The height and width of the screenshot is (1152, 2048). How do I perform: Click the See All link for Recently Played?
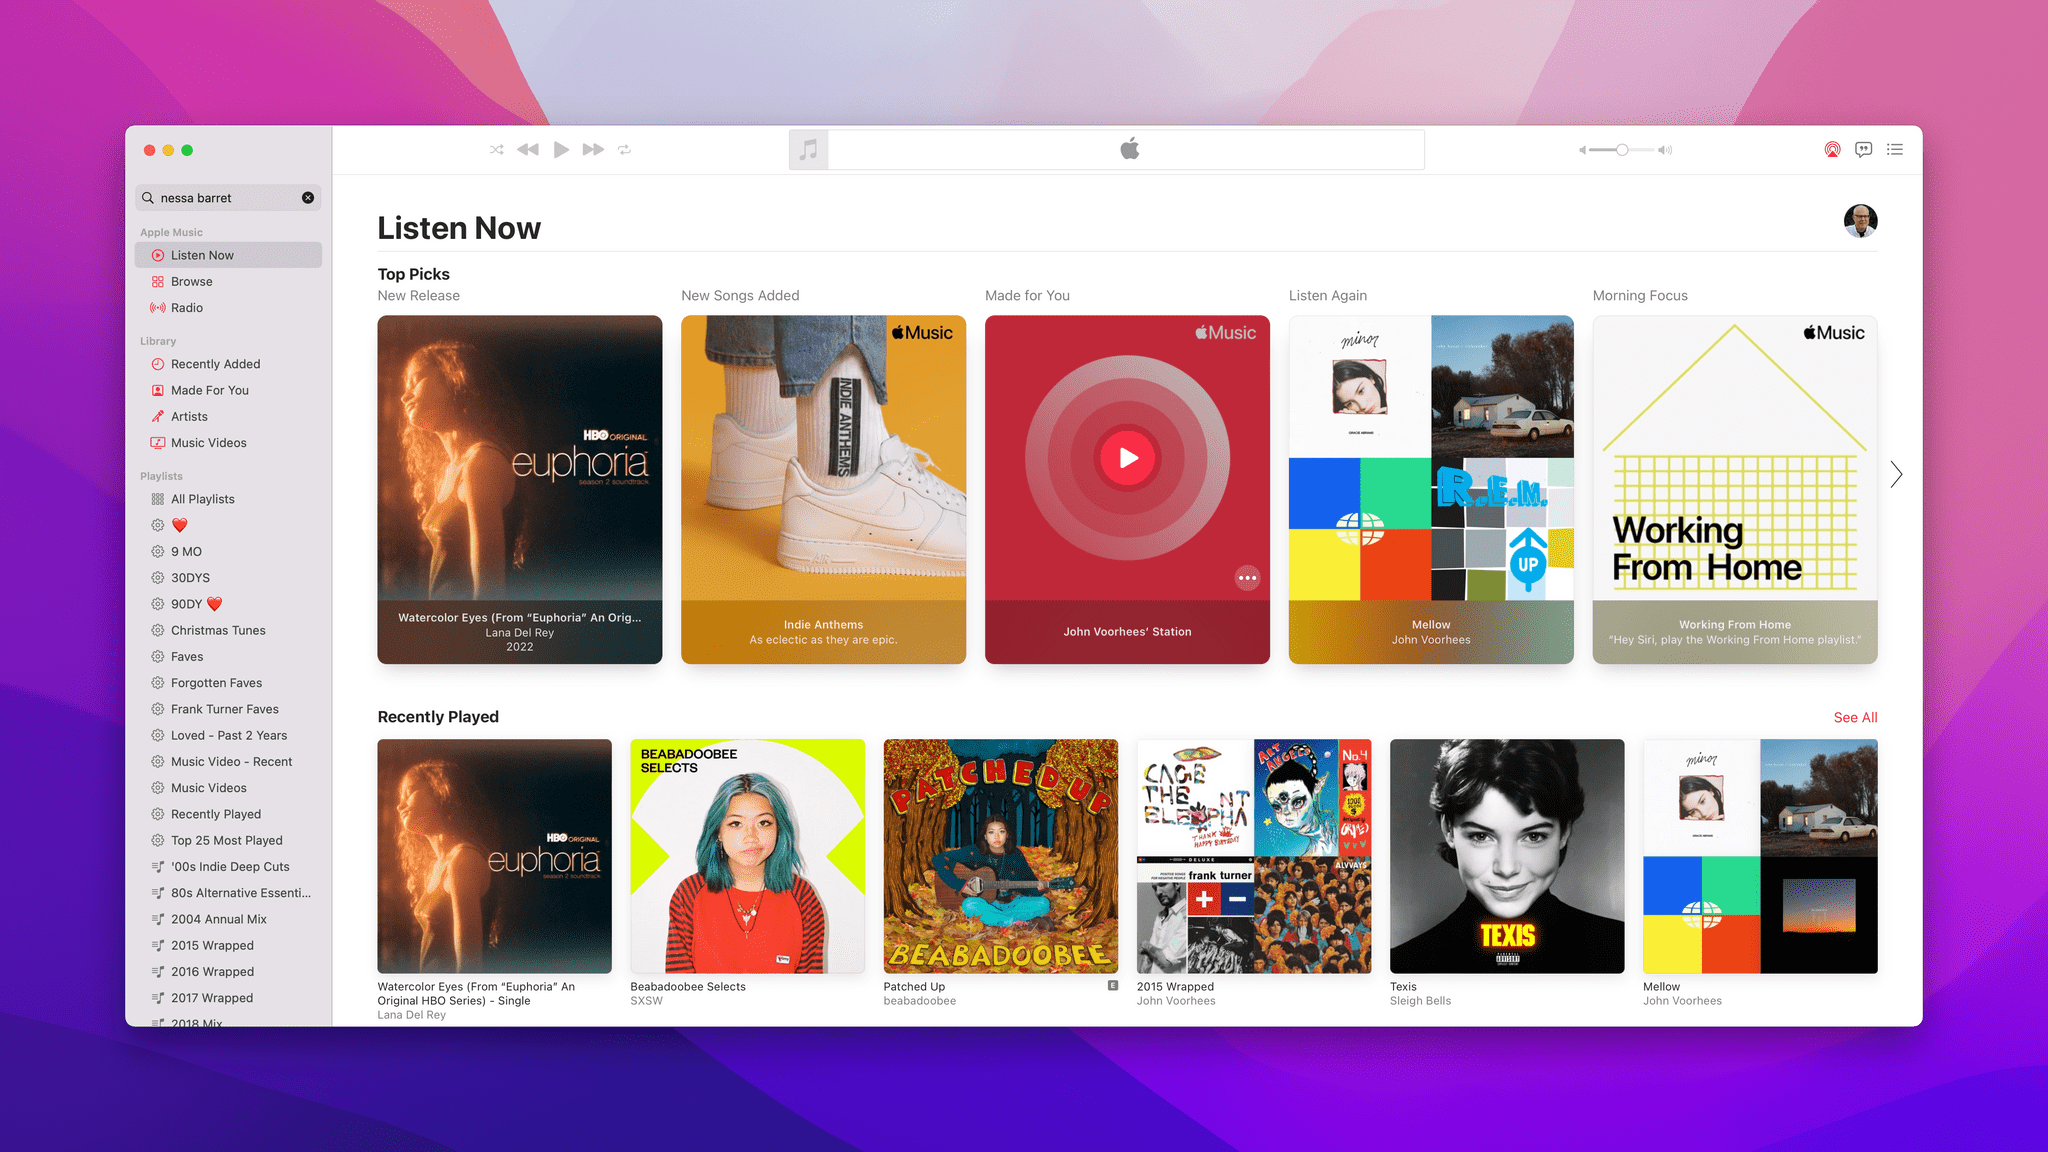tap(1854, 716)
